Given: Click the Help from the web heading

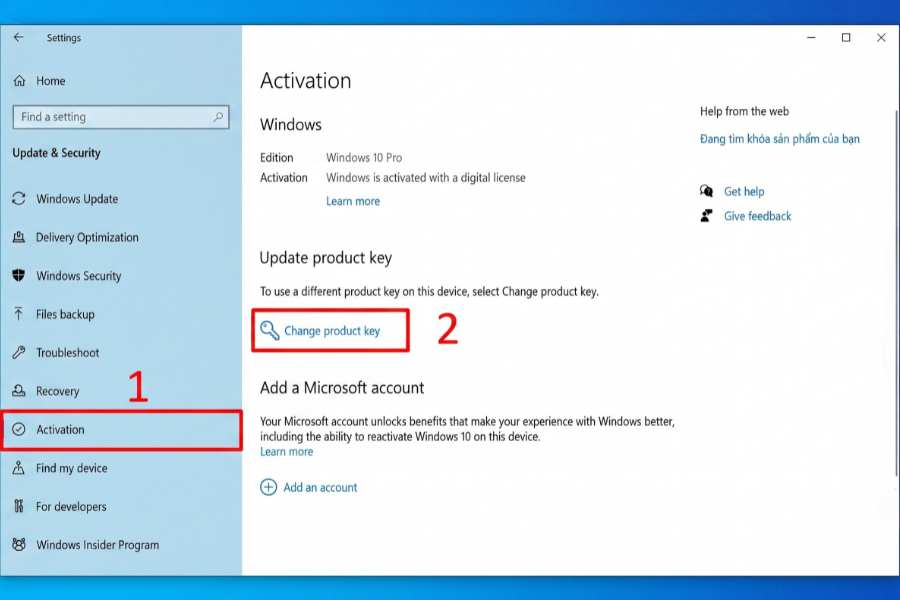Looking at the screenshot, I should (744, 111).
